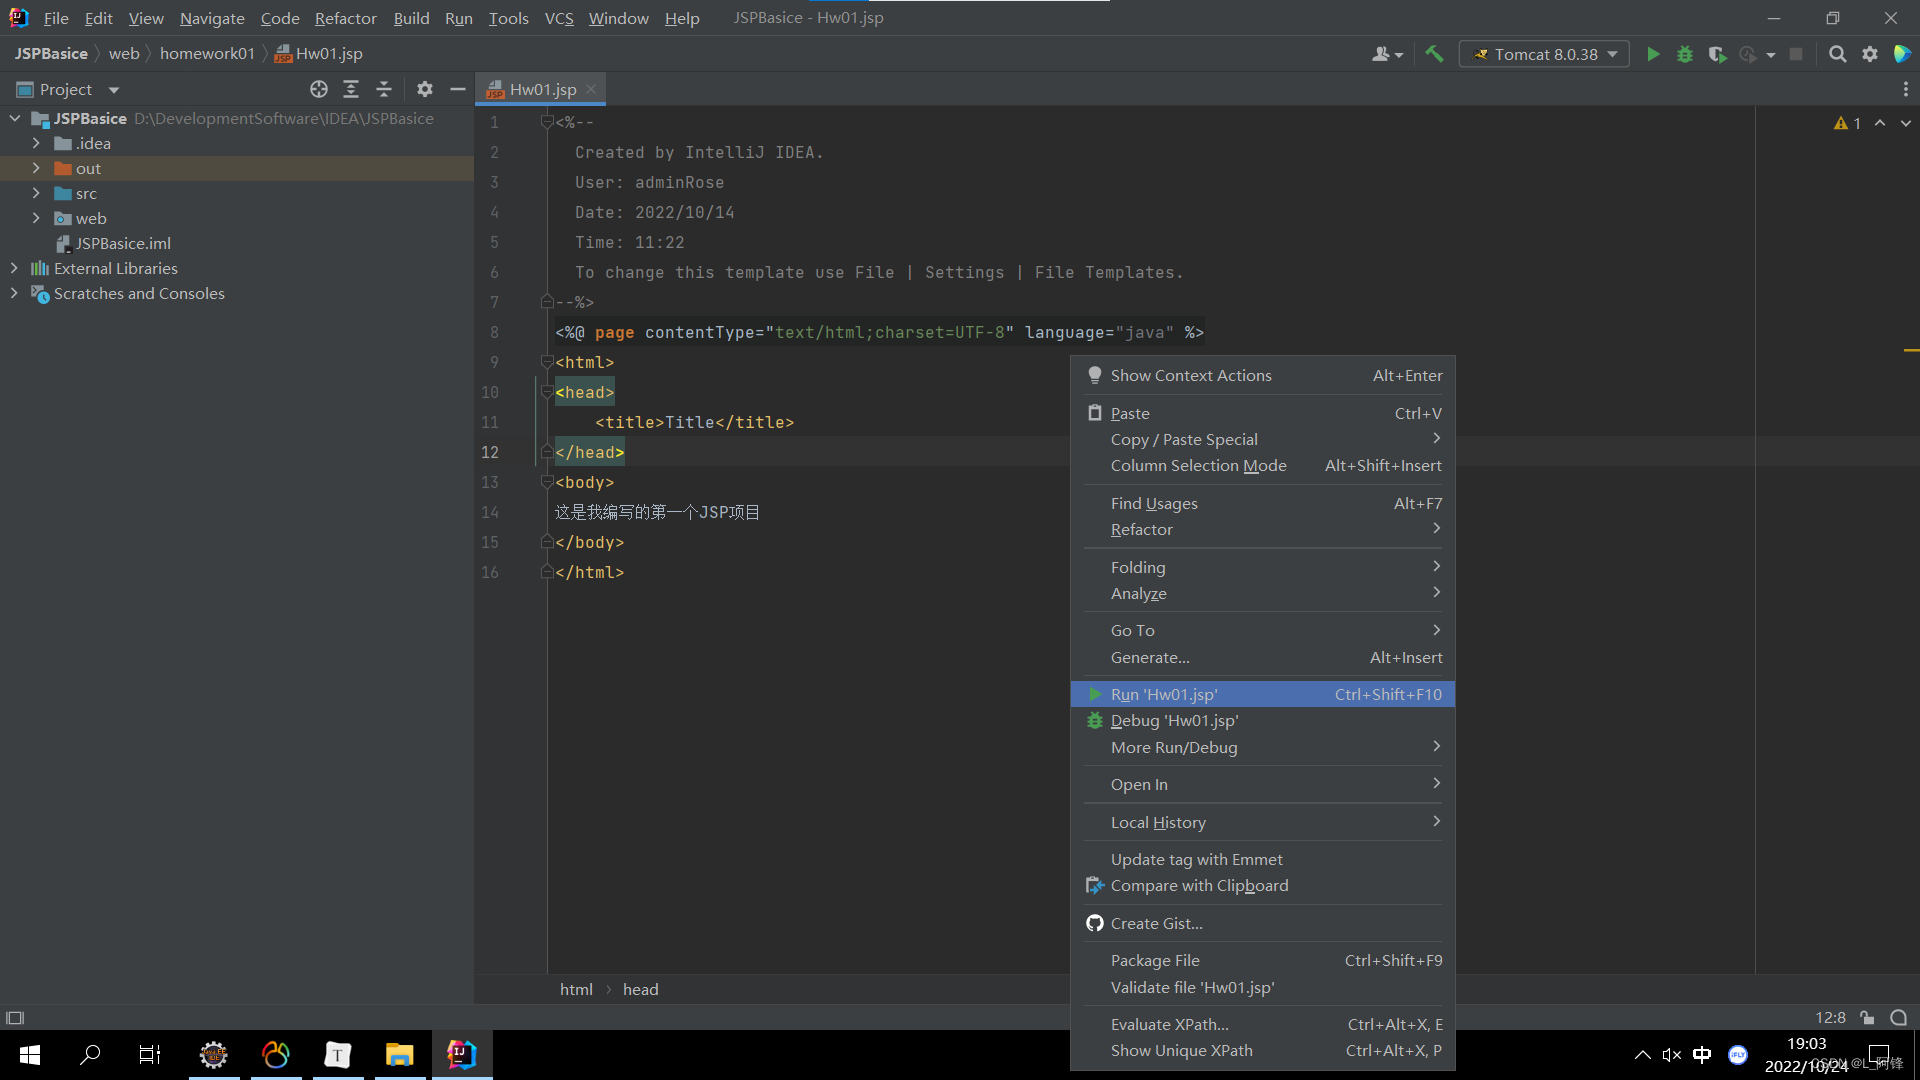Toggle read-only lock icon in status bar
This screenshot has width=1920, height=1080.
pos(1867,1018)
